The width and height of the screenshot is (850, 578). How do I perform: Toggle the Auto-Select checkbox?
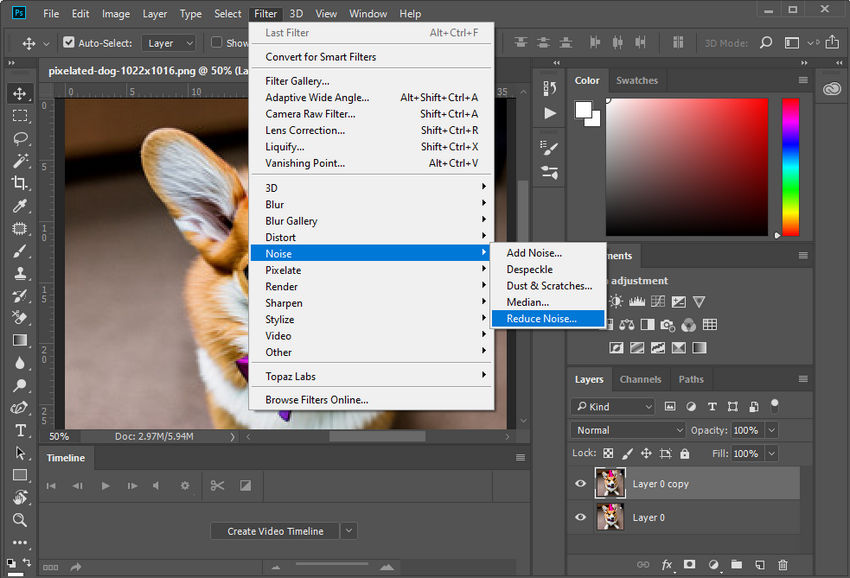(x=68, y=42)
